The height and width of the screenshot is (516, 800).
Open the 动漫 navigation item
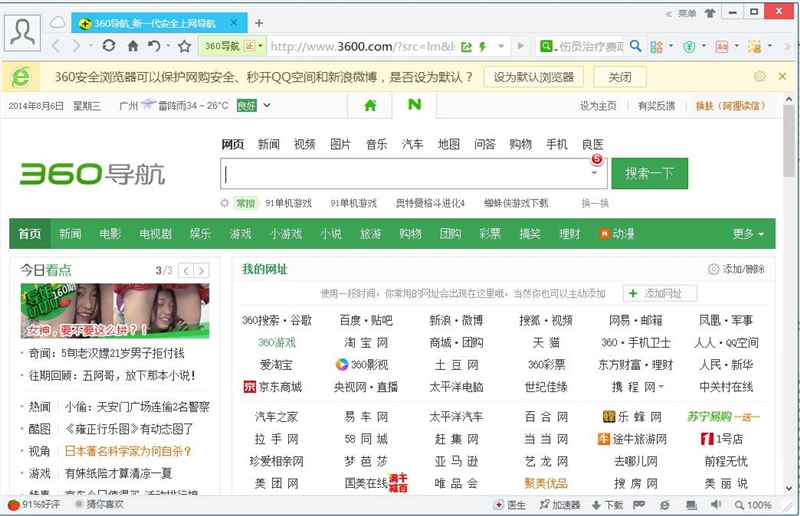click(x=617, y=234)
